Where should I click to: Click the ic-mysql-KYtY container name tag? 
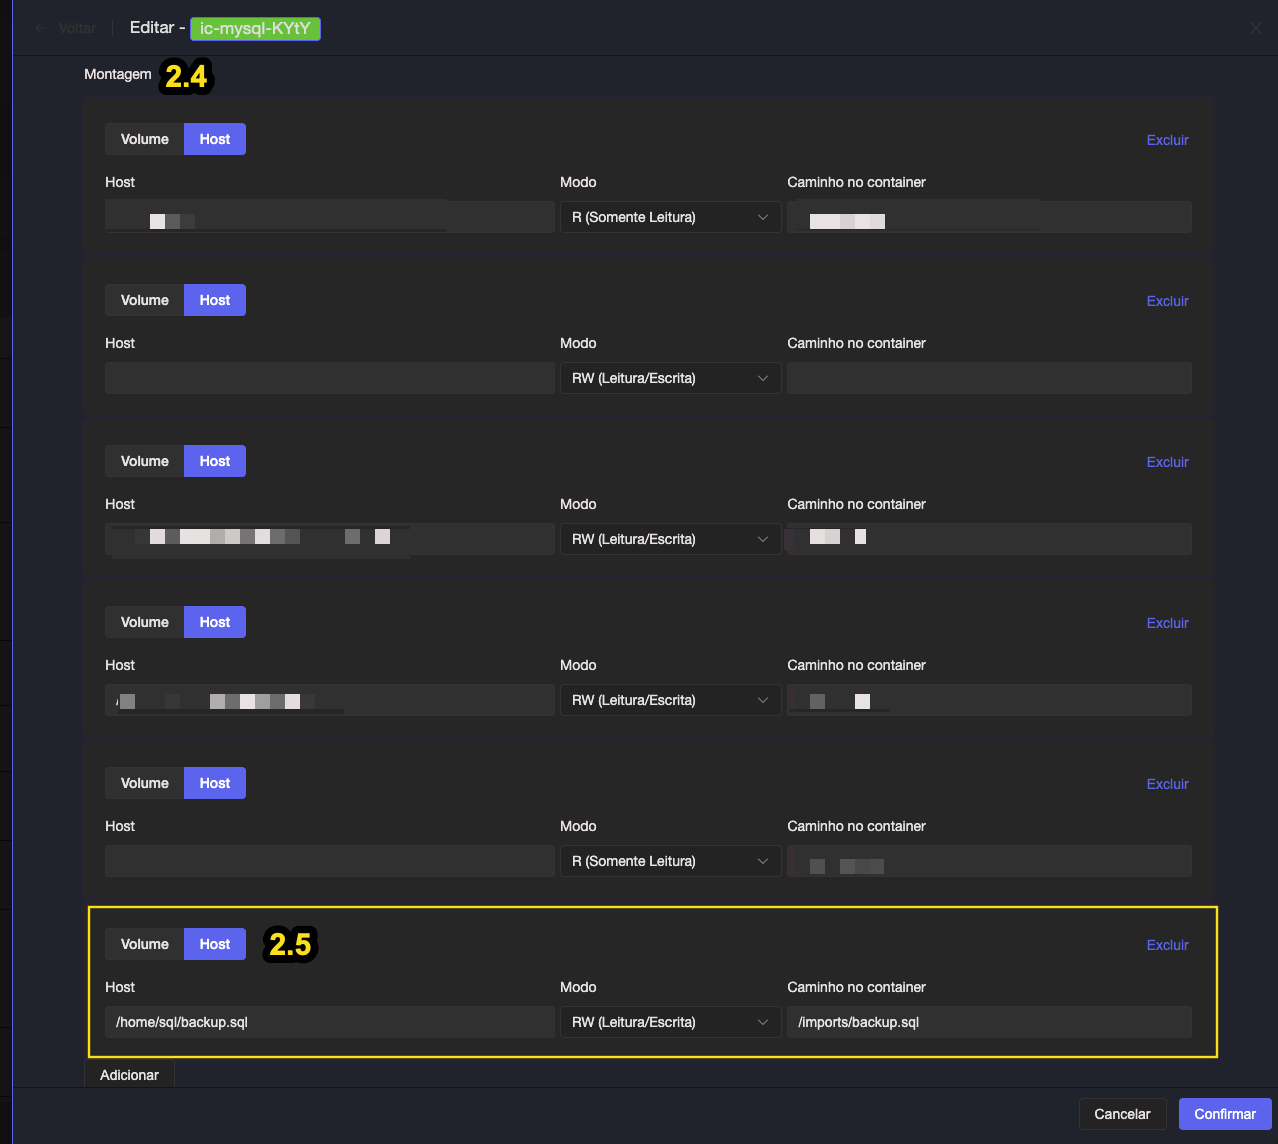pos(255,28)
